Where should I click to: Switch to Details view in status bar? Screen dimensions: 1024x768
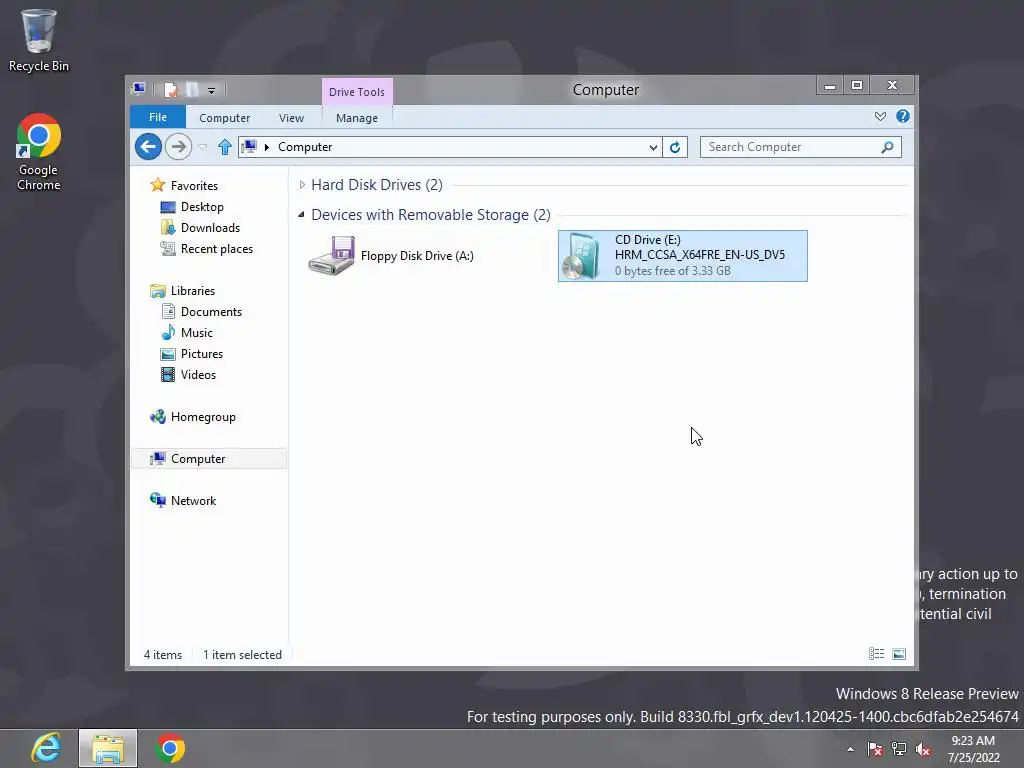[876, 654]
